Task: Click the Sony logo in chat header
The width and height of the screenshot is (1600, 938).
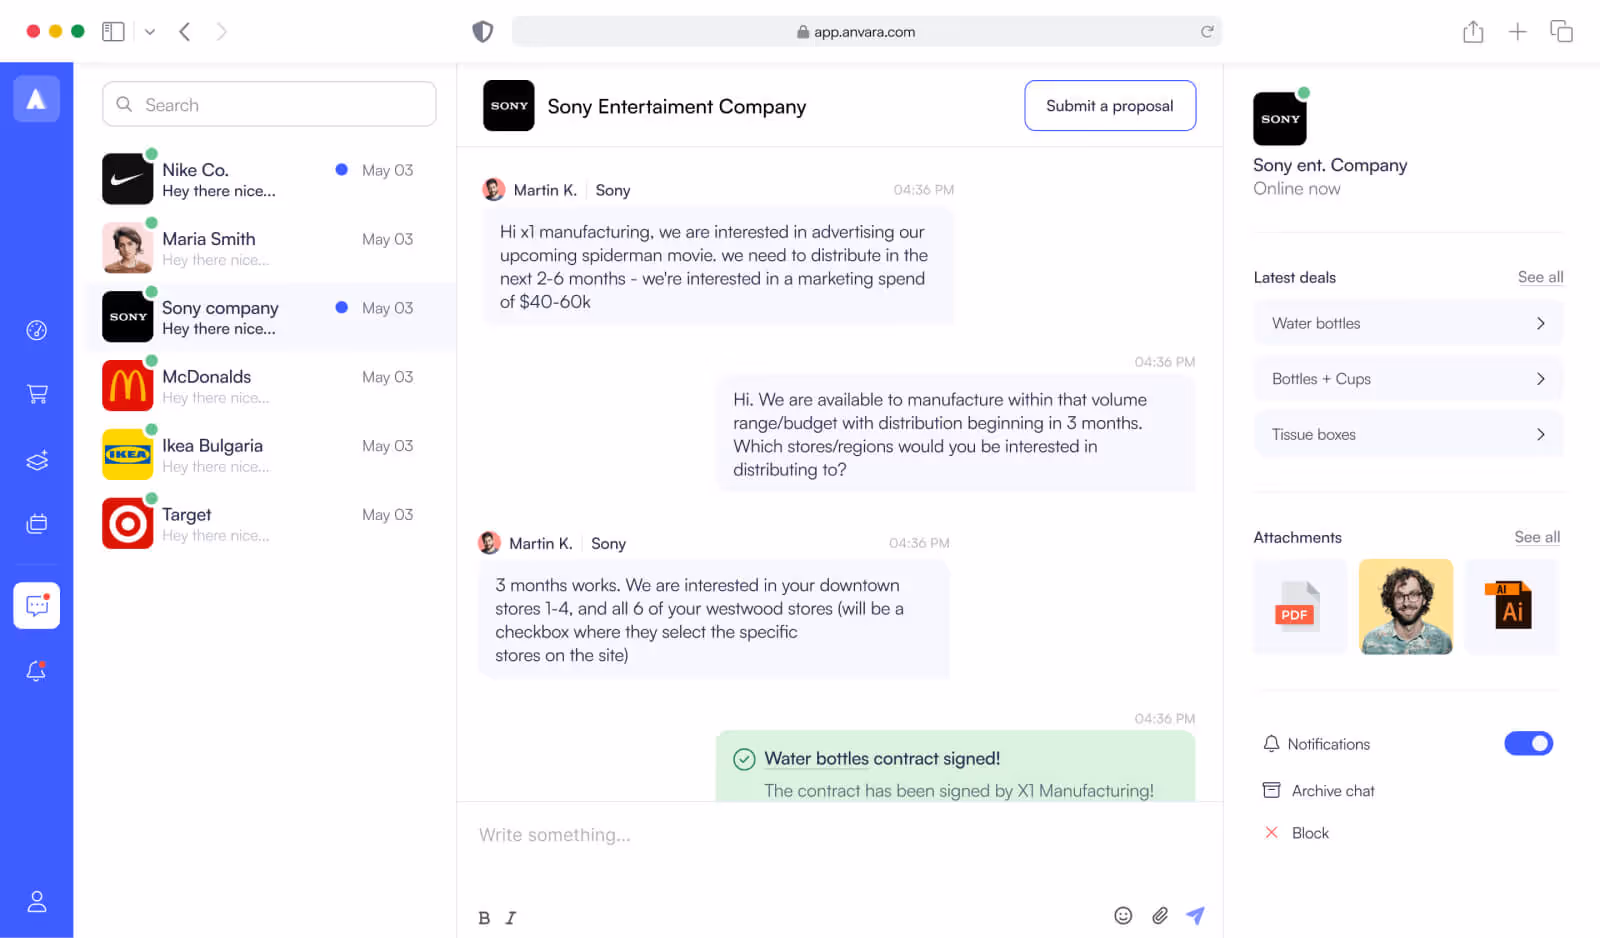Action: tap(508, 105)
